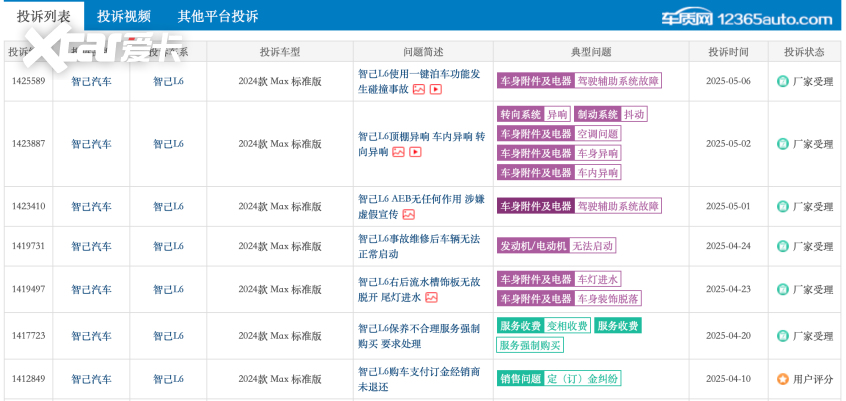Screen dimensions: 846x401
Task: Open image icon in complaint 1425589 row
Action: click(419, 90)
